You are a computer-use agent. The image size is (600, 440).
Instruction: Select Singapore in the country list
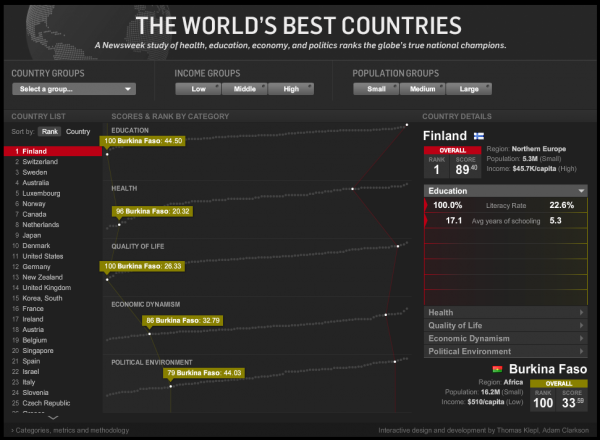53,350
